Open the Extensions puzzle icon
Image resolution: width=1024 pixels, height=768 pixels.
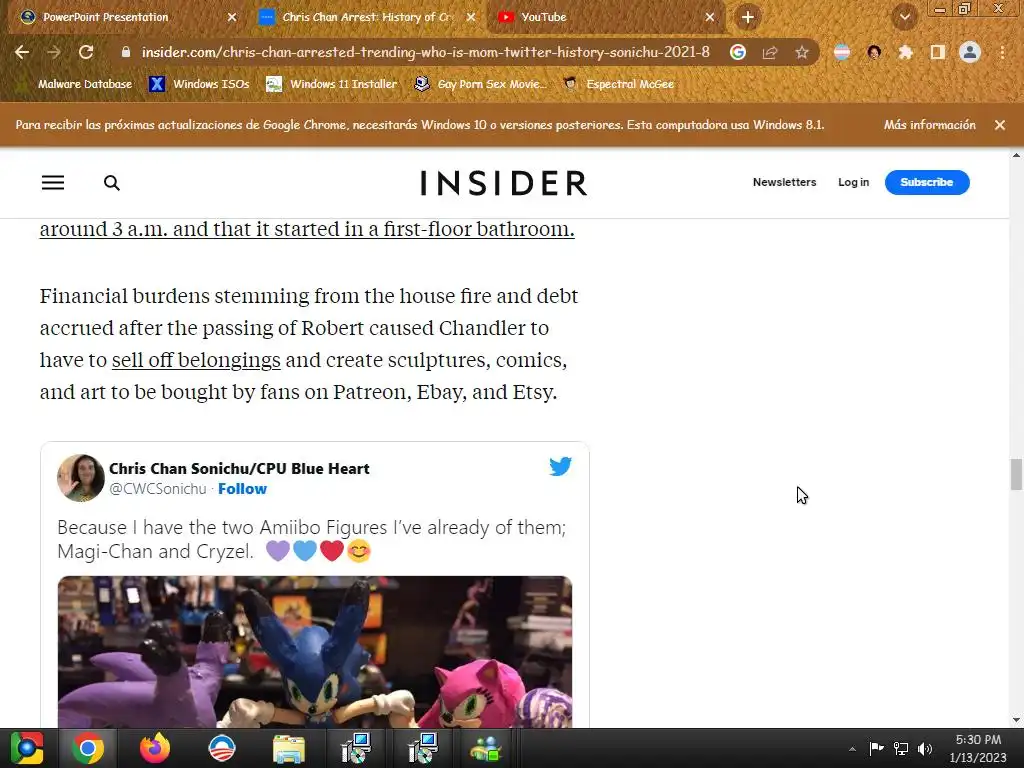pyautogui.click(x=905, y=52)
